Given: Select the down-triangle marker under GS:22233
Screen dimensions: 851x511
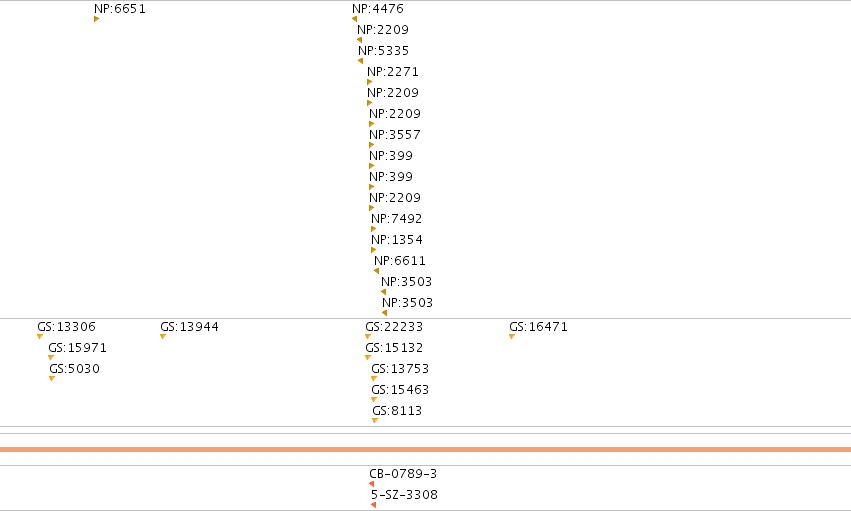Looking at the screenshot, I should [x=368, y=337].
